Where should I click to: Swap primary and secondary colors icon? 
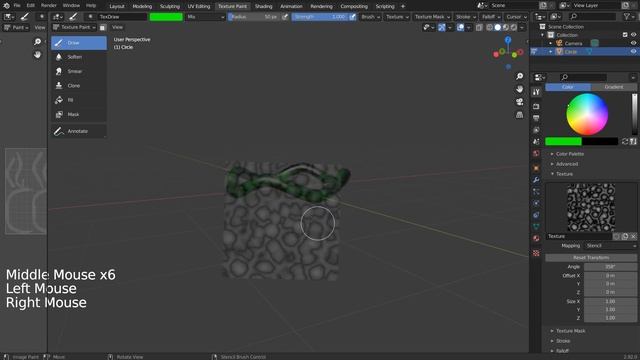[624, 141]
